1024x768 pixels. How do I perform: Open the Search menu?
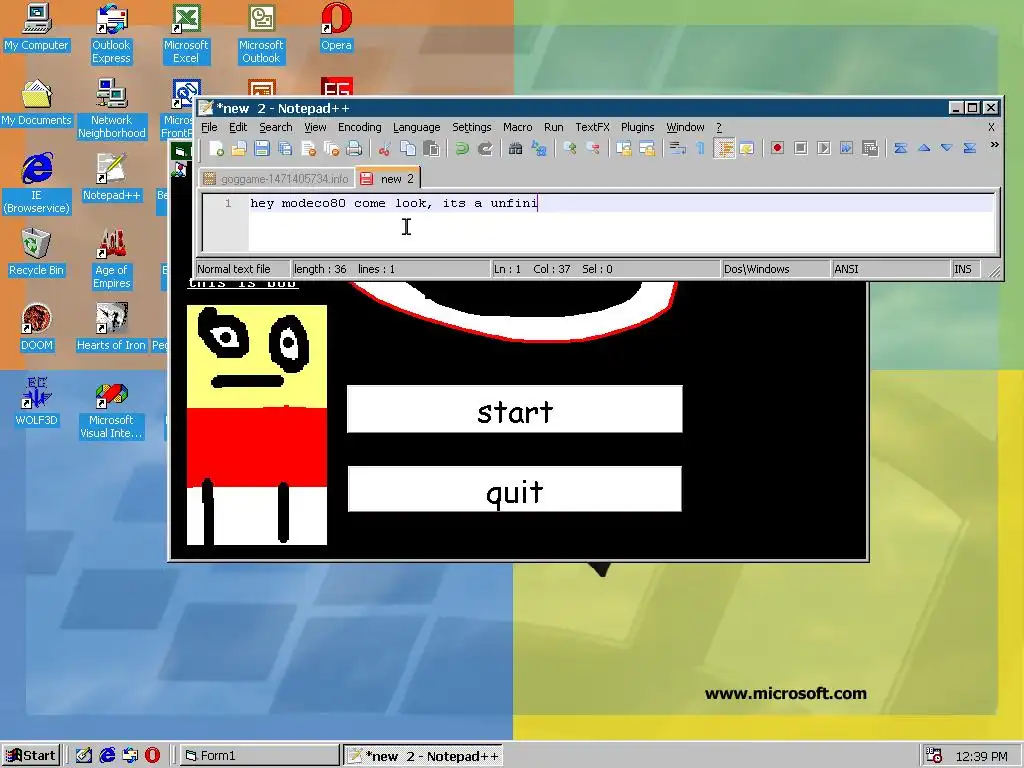tap(276, 127)
